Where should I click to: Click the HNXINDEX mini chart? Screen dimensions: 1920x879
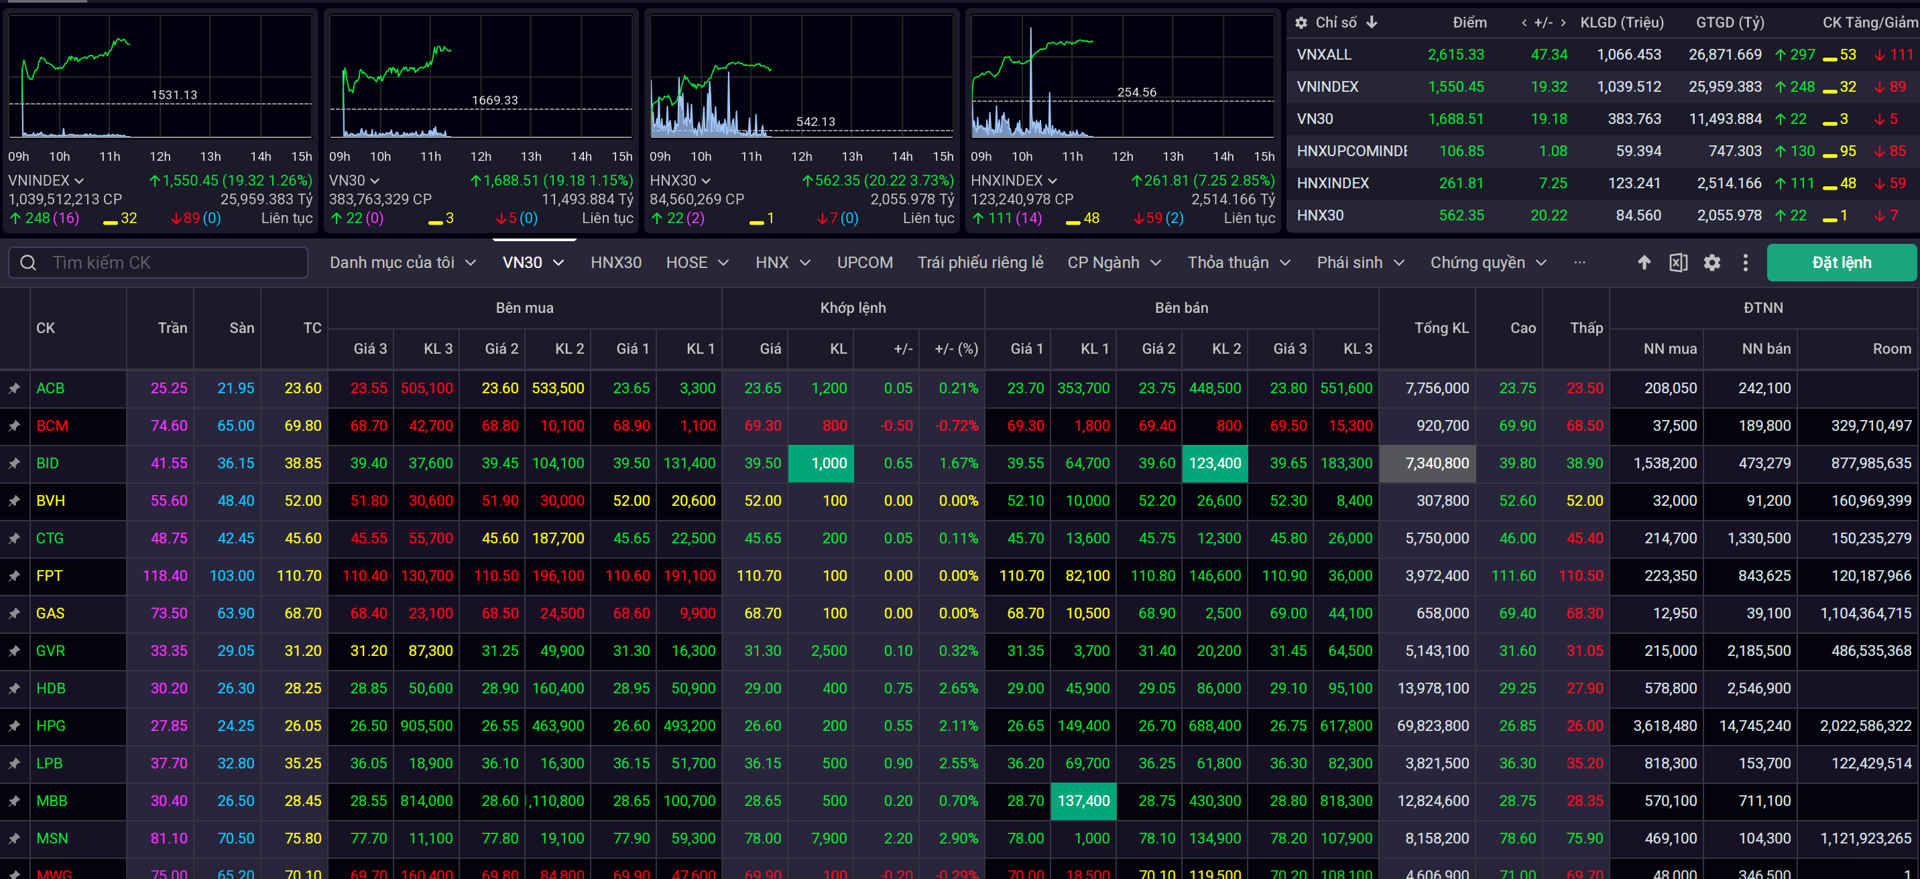(x=1123, y=77)
